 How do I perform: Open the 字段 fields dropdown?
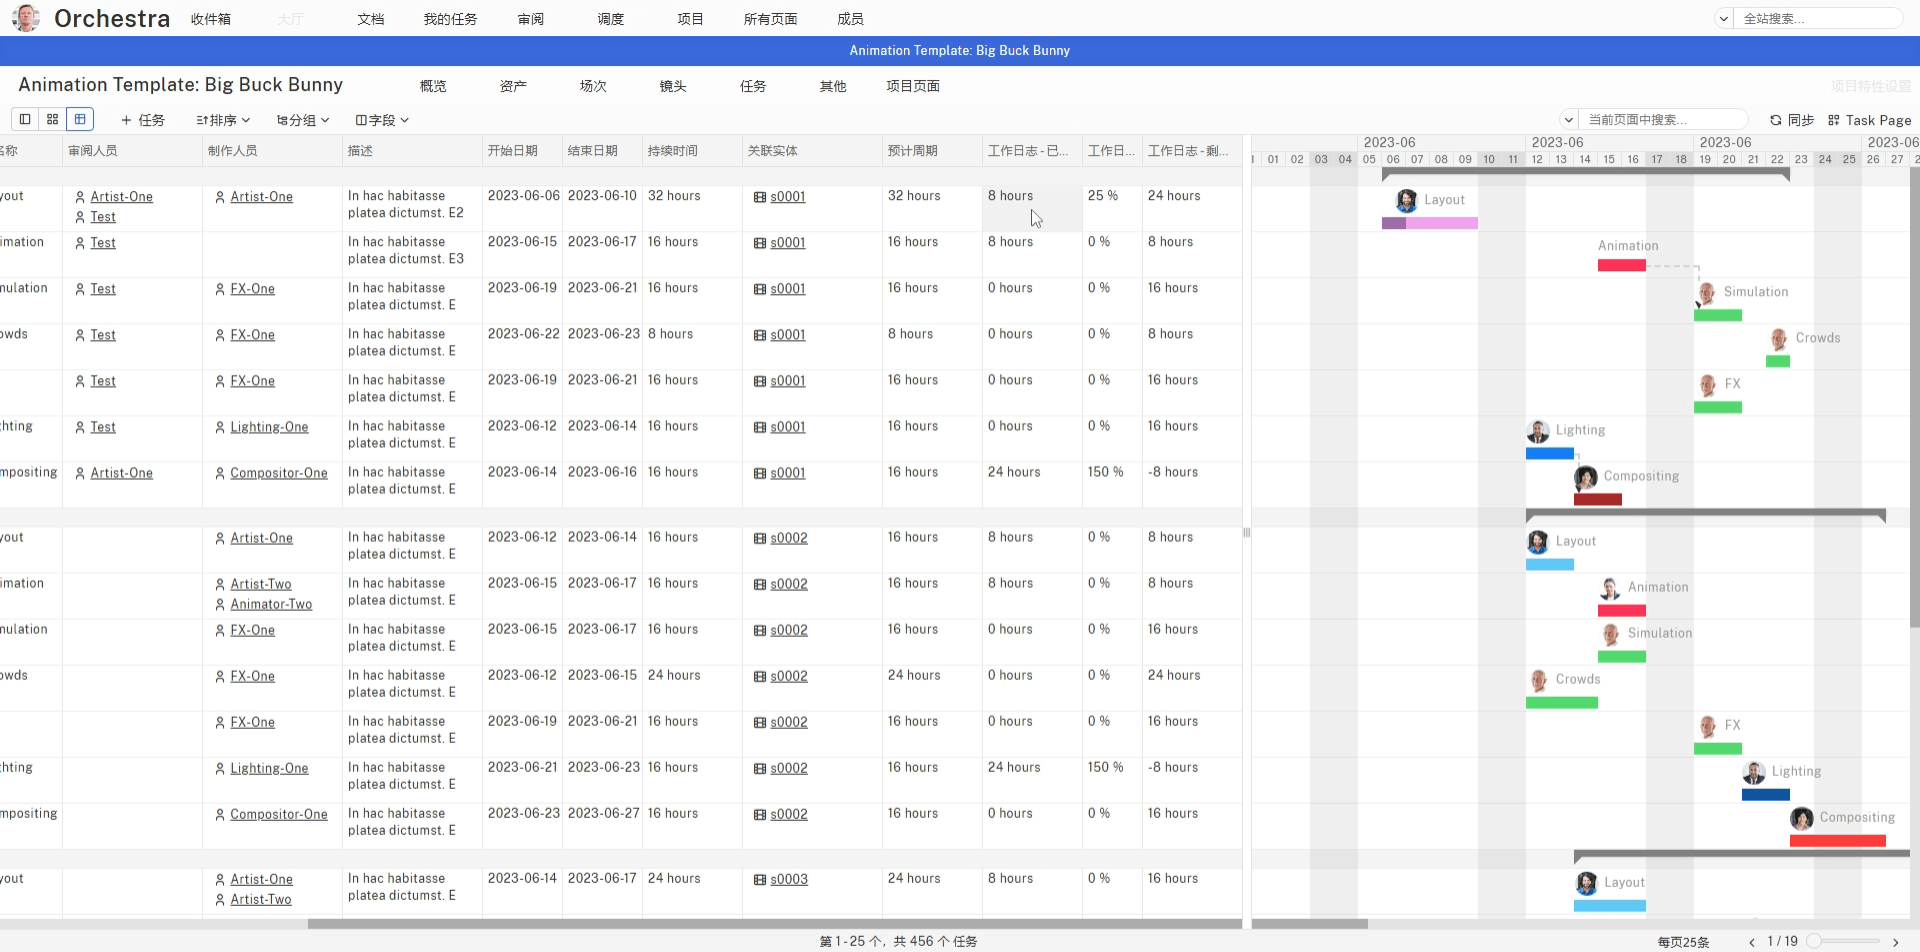coord(382,120)
